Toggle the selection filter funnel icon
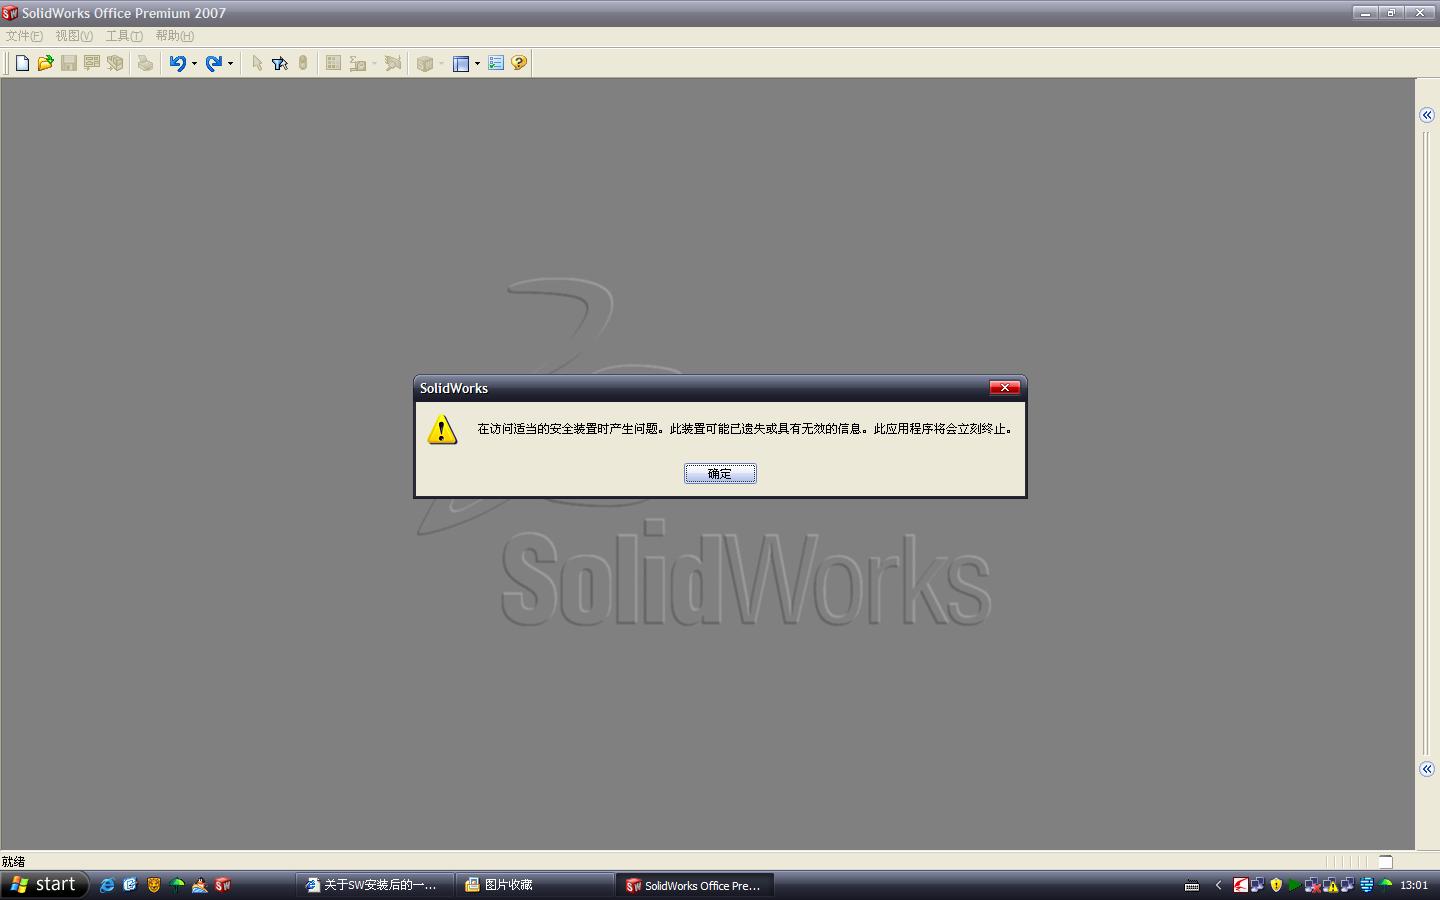 coord(280,63)
